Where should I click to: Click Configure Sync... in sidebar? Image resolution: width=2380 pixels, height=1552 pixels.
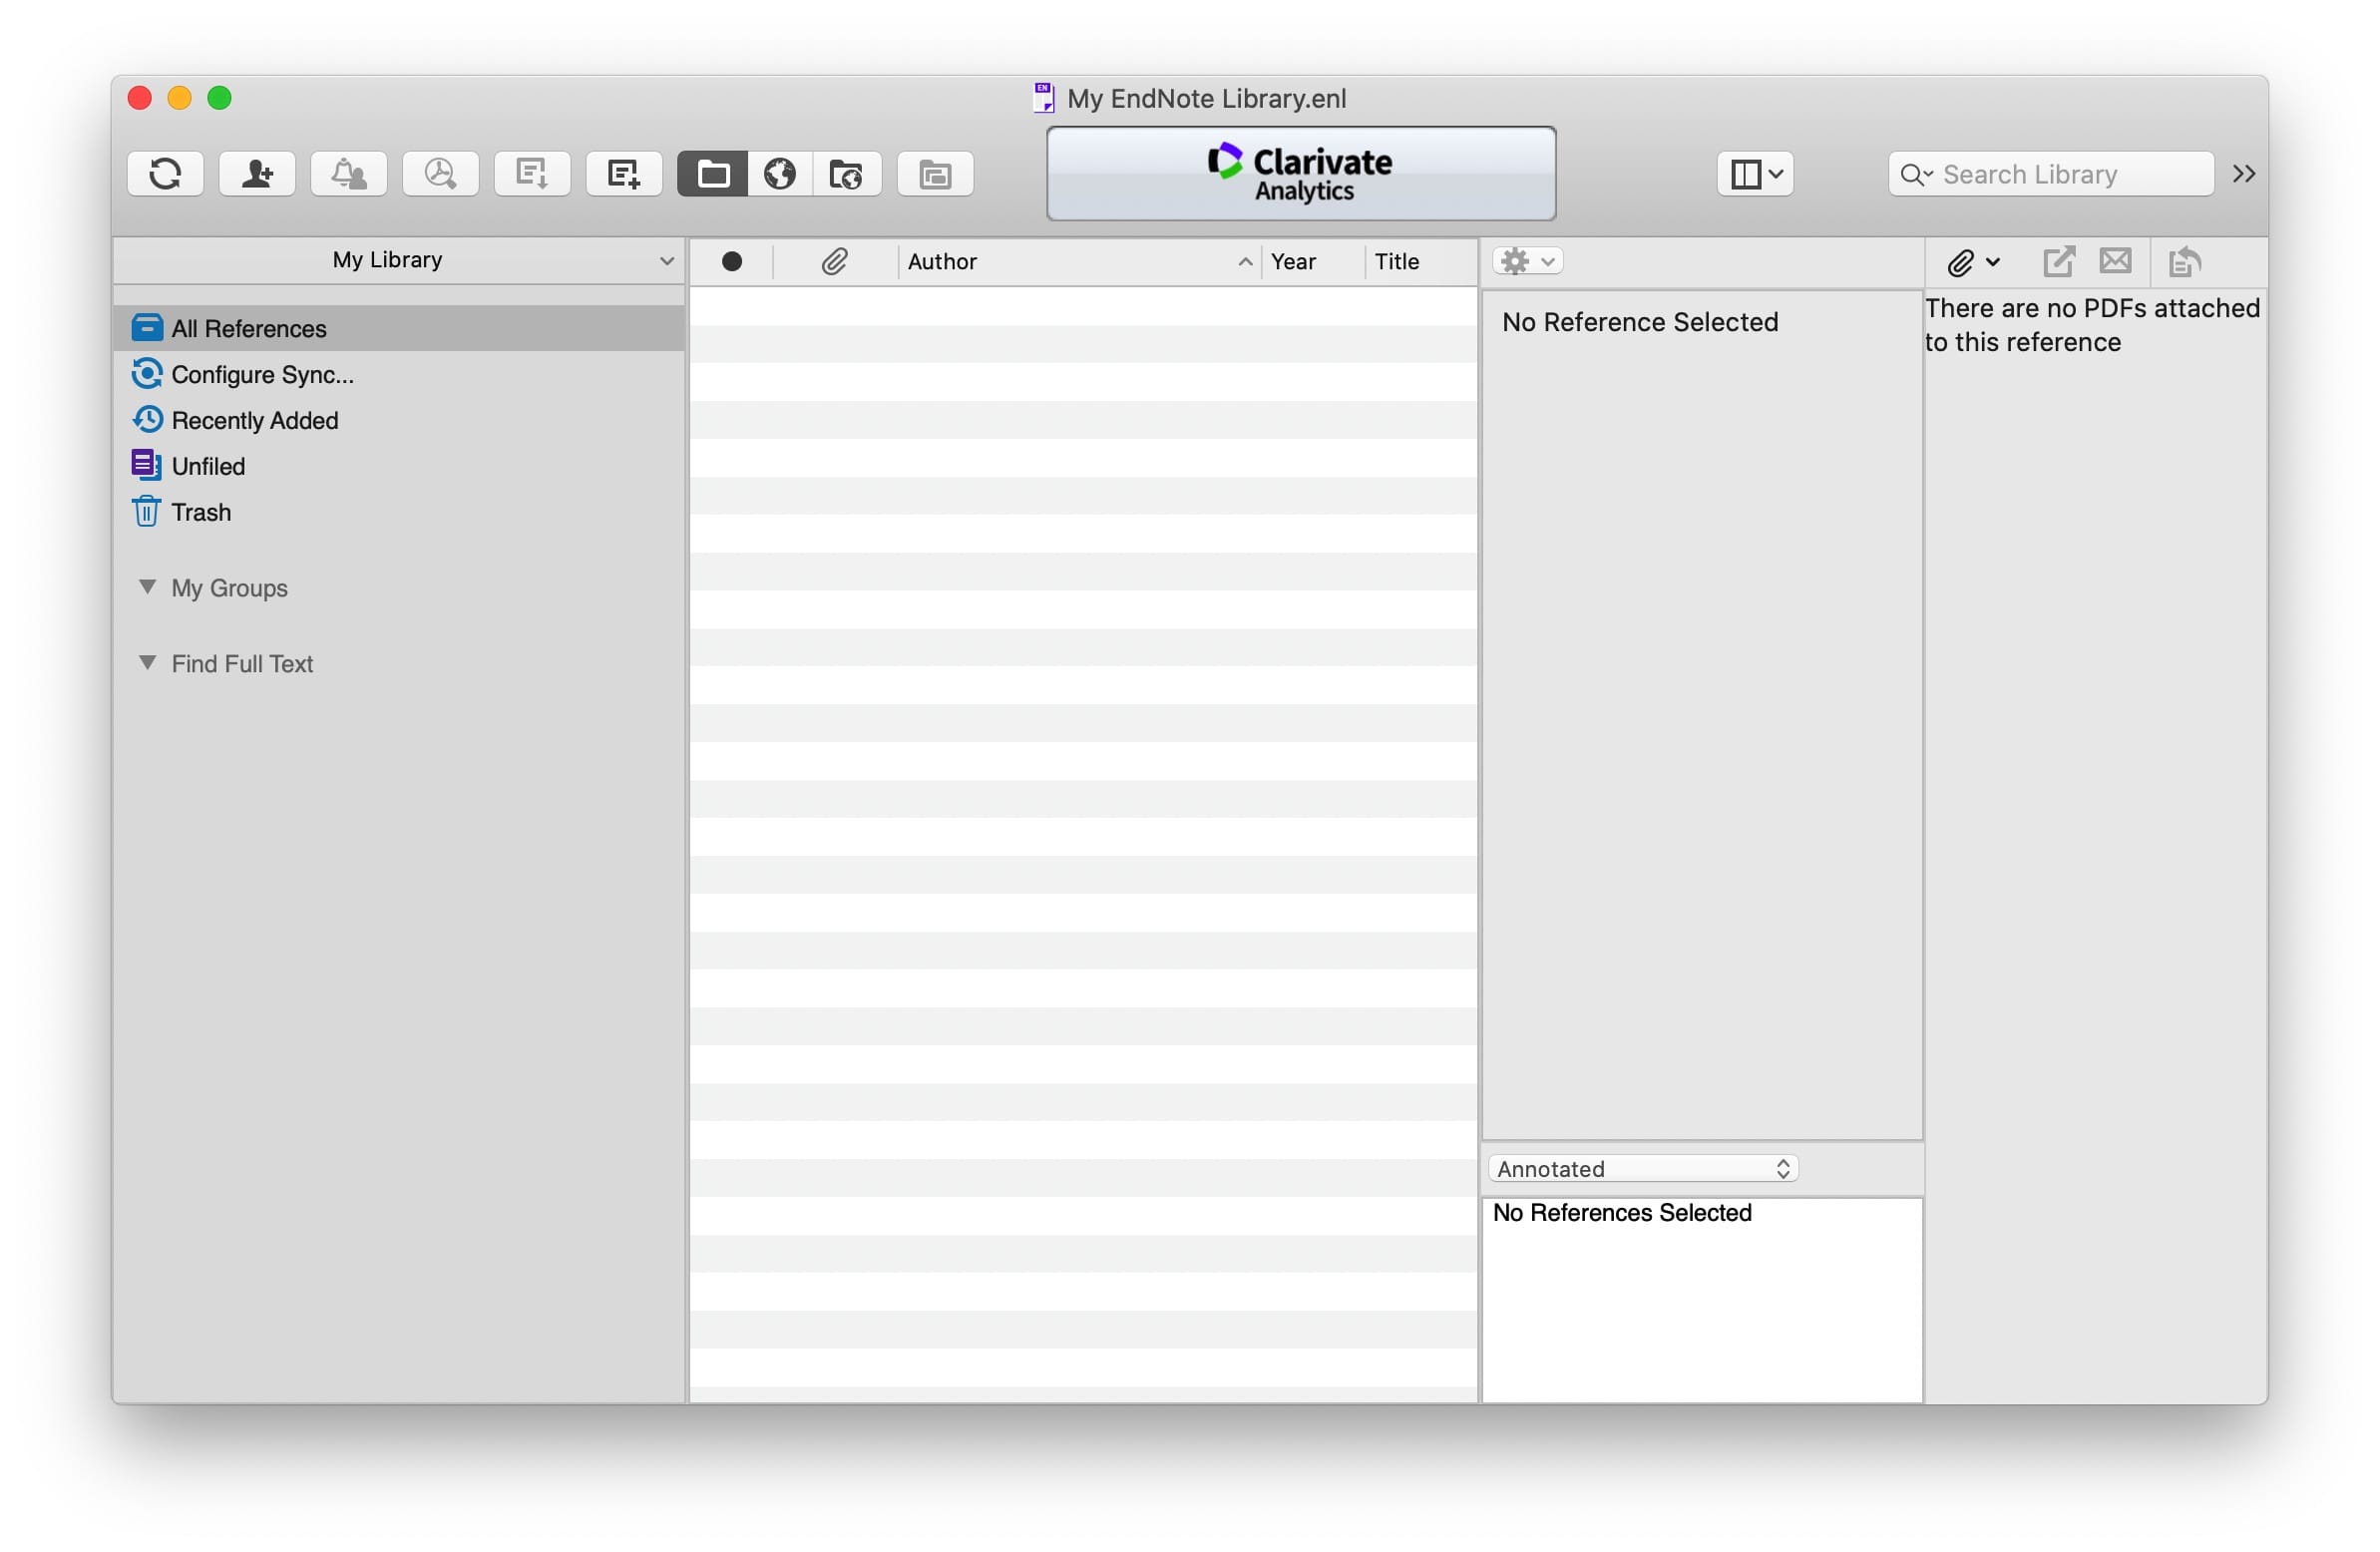click(262, 374)
